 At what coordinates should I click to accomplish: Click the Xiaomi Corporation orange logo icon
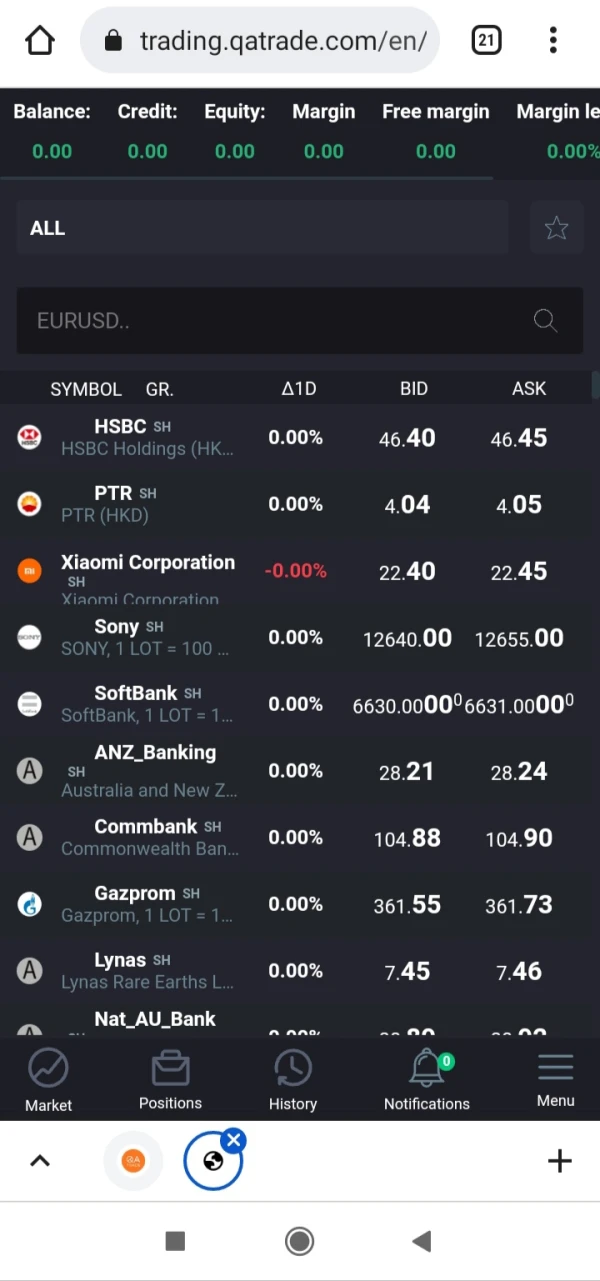[x=30, y=571]
